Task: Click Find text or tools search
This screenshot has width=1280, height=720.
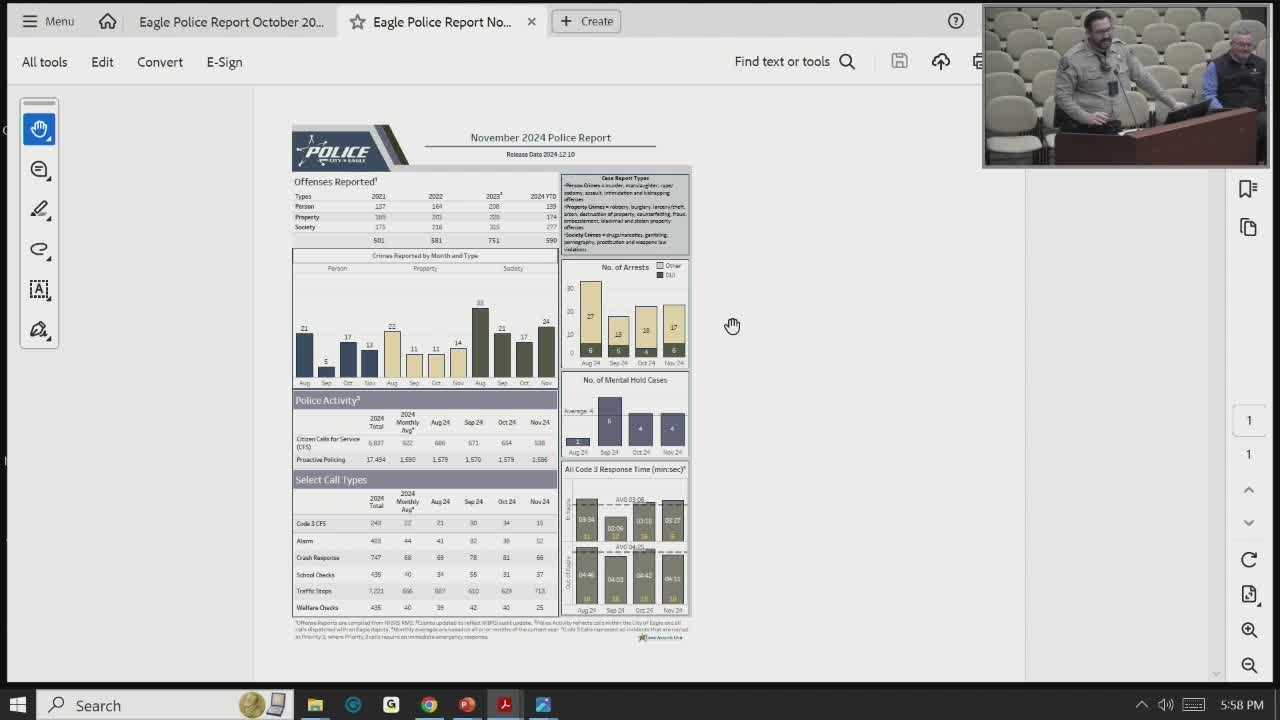Action: coord(795,62)
